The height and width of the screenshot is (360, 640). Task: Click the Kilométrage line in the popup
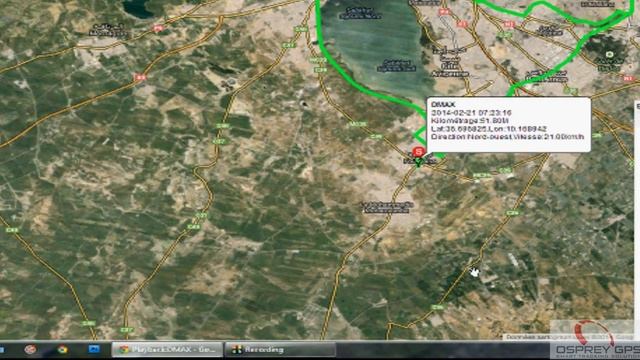click(470, 121)
